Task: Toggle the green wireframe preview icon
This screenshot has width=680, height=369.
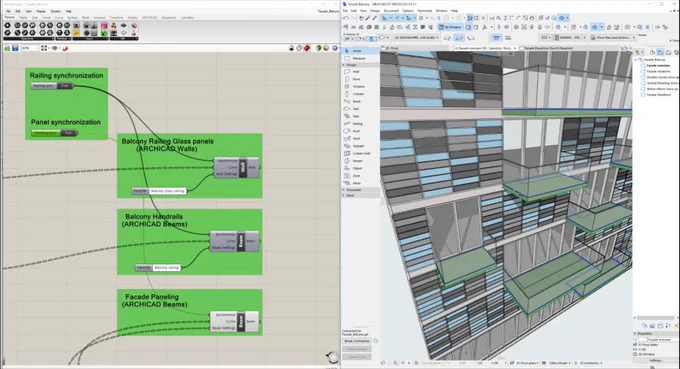Action: [318, 48]
